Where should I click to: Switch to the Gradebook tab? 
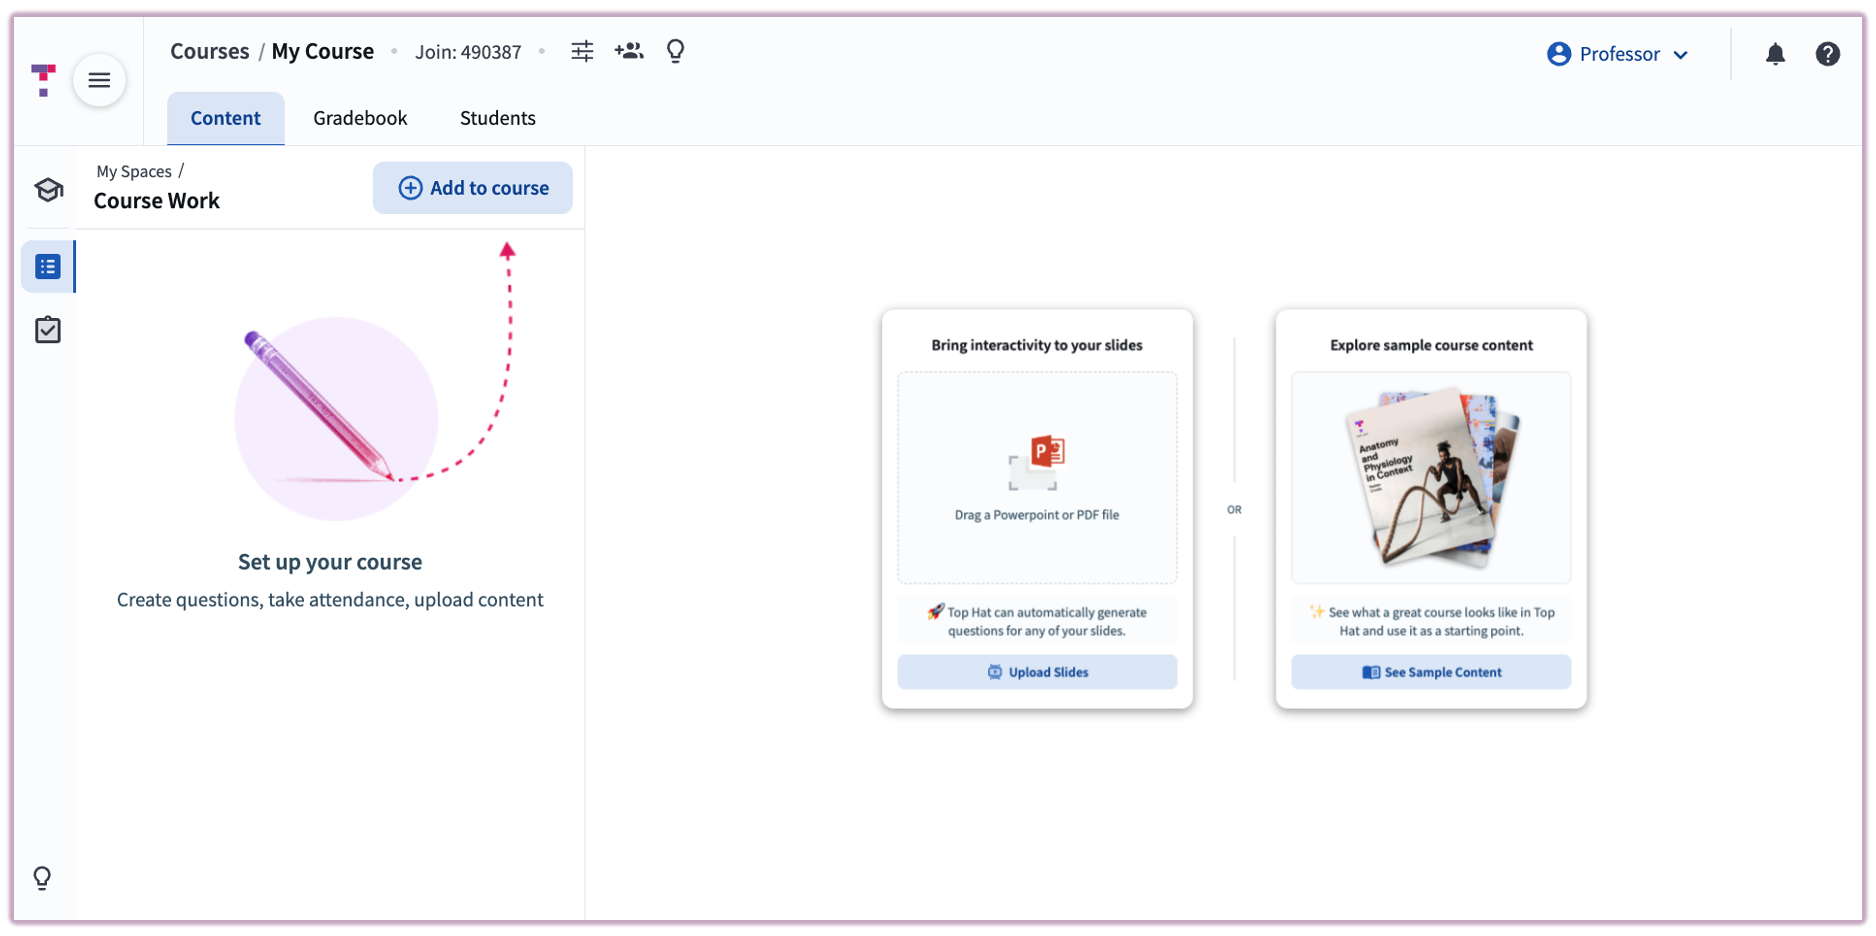(360, 117)
